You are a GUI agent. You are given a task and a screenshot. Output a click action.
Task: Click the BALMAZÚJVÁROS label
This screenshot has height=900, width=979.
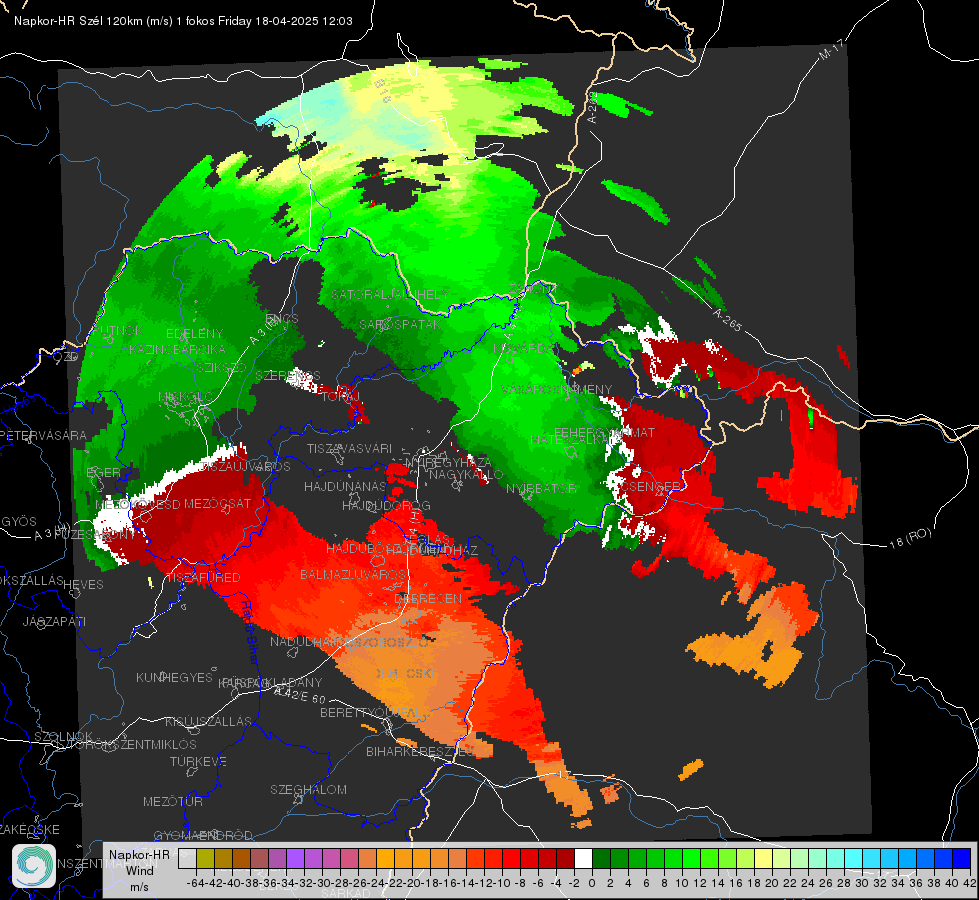click(353, 574)
